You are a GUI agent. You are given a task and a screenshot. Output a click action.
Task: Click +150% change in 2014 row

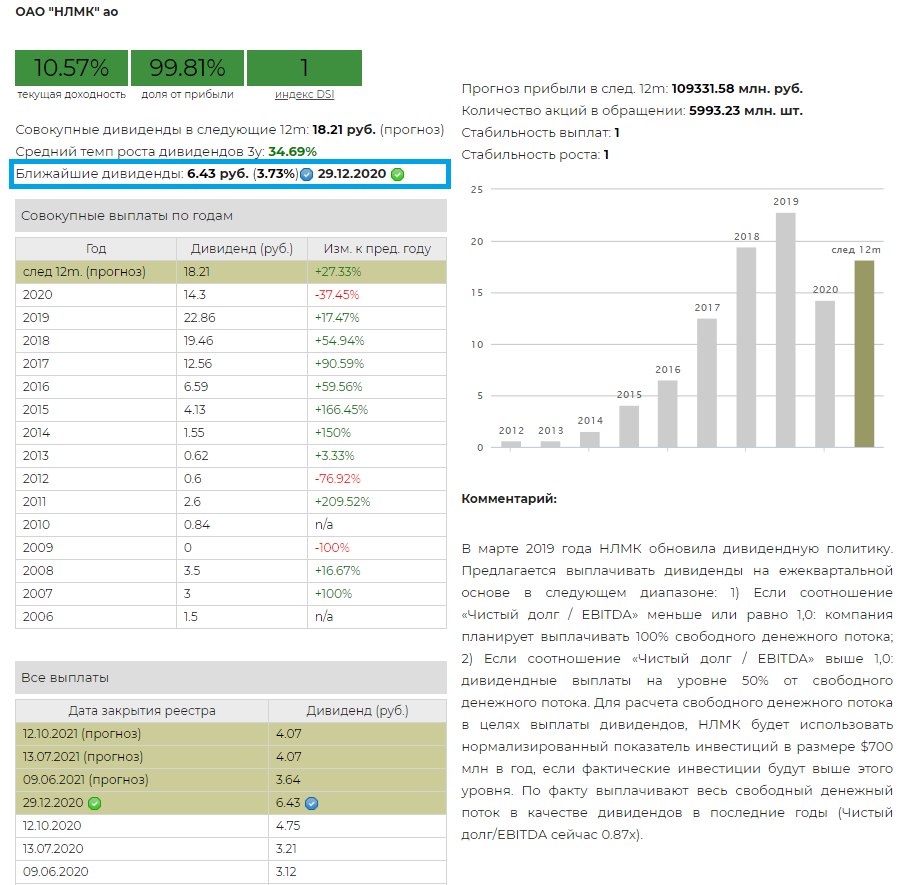pos(332,433)
